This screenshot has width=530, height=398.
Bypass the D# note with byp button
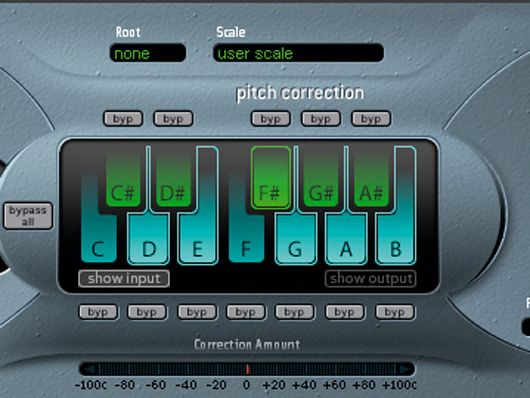(173, 119)
